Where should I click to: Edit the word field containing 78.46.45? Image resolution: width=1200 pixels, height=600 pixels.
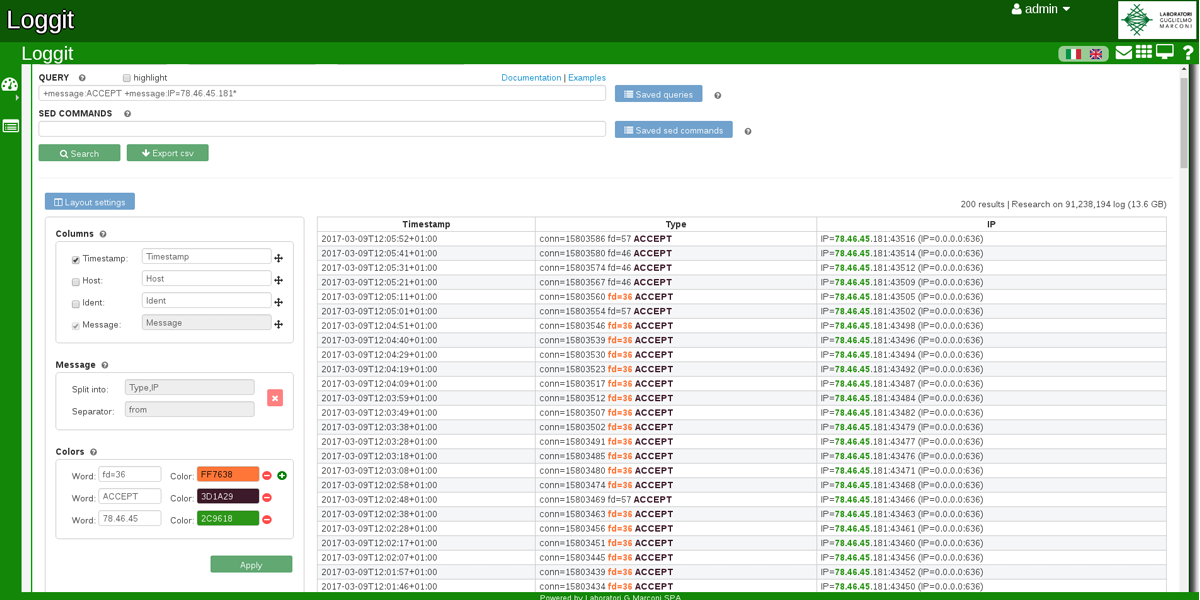point(129,519)
